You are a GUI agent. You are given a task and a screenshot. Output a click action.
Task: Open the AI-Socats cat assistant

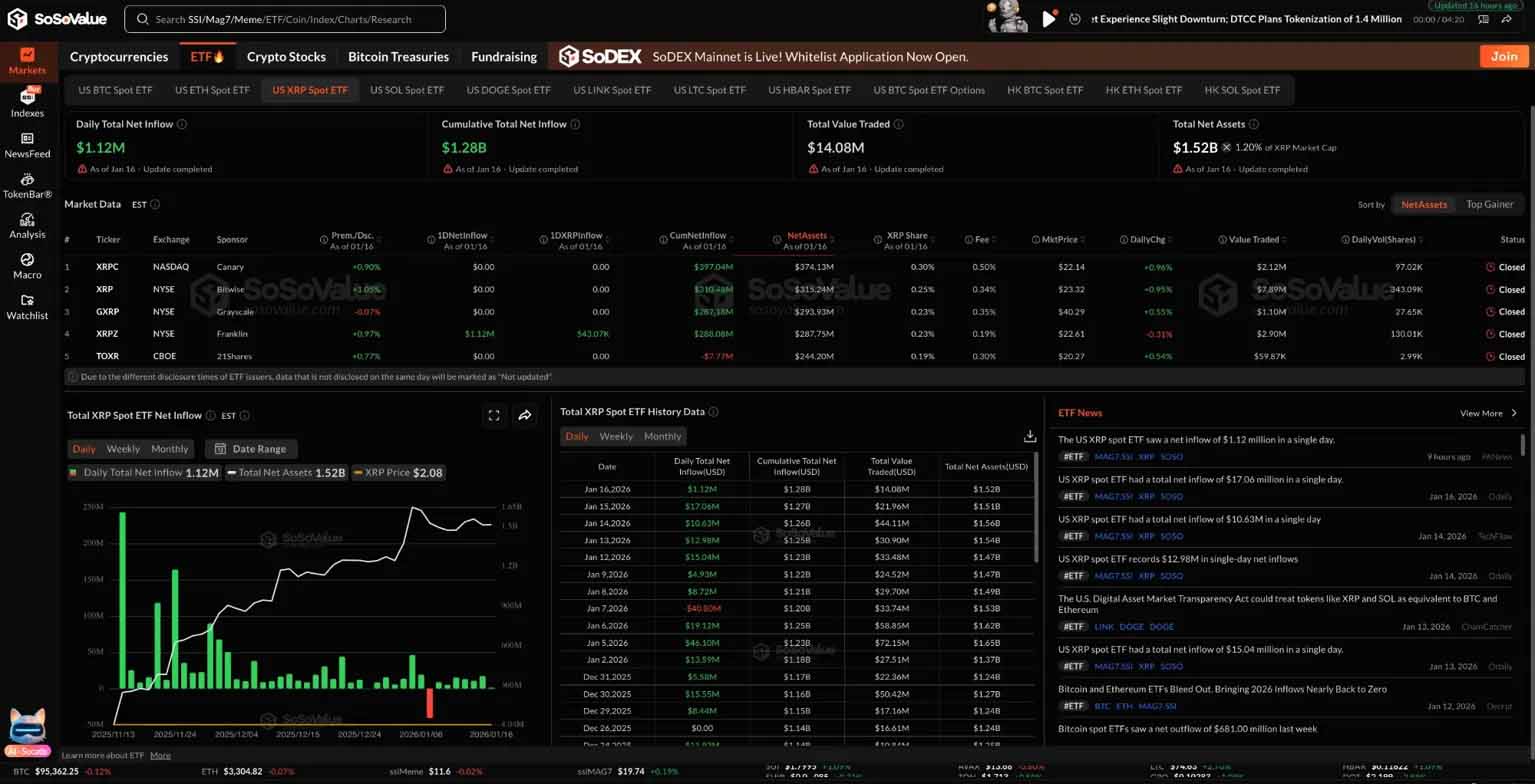tap(27, 733)
